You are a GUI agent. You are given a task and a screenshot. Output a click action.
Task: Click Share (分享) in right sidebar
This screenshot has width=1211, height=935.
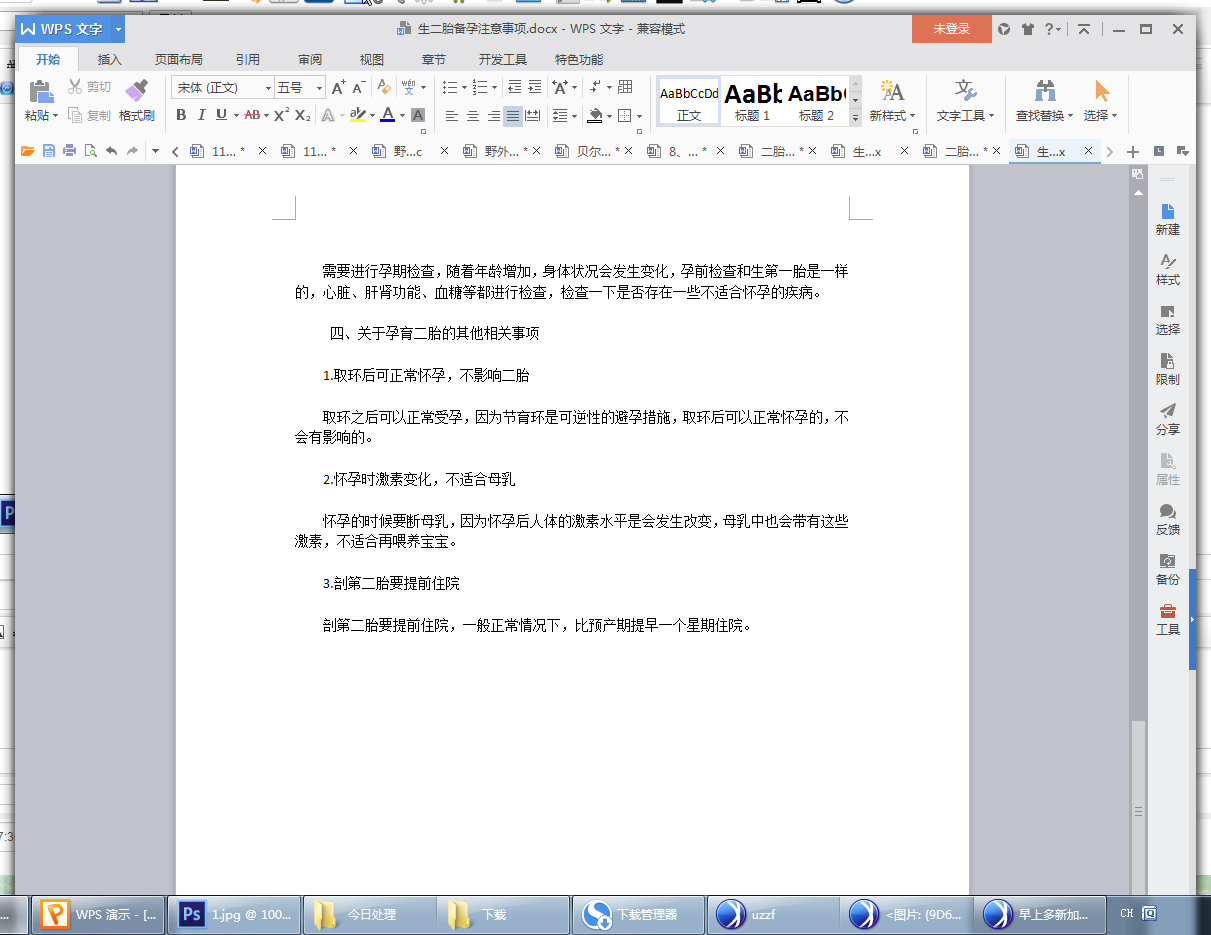pos(1167,419)
